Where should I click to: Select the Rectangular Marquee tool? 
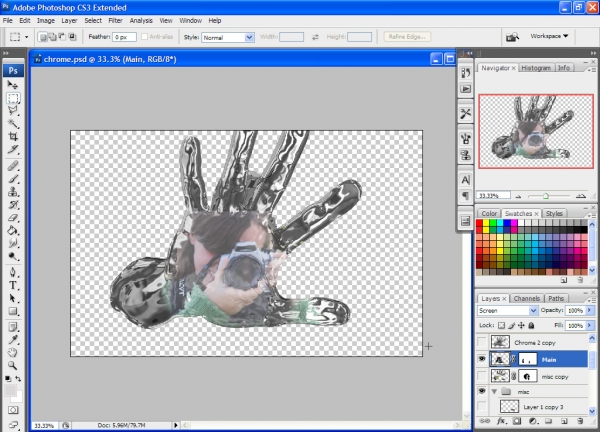pos(13,98)
